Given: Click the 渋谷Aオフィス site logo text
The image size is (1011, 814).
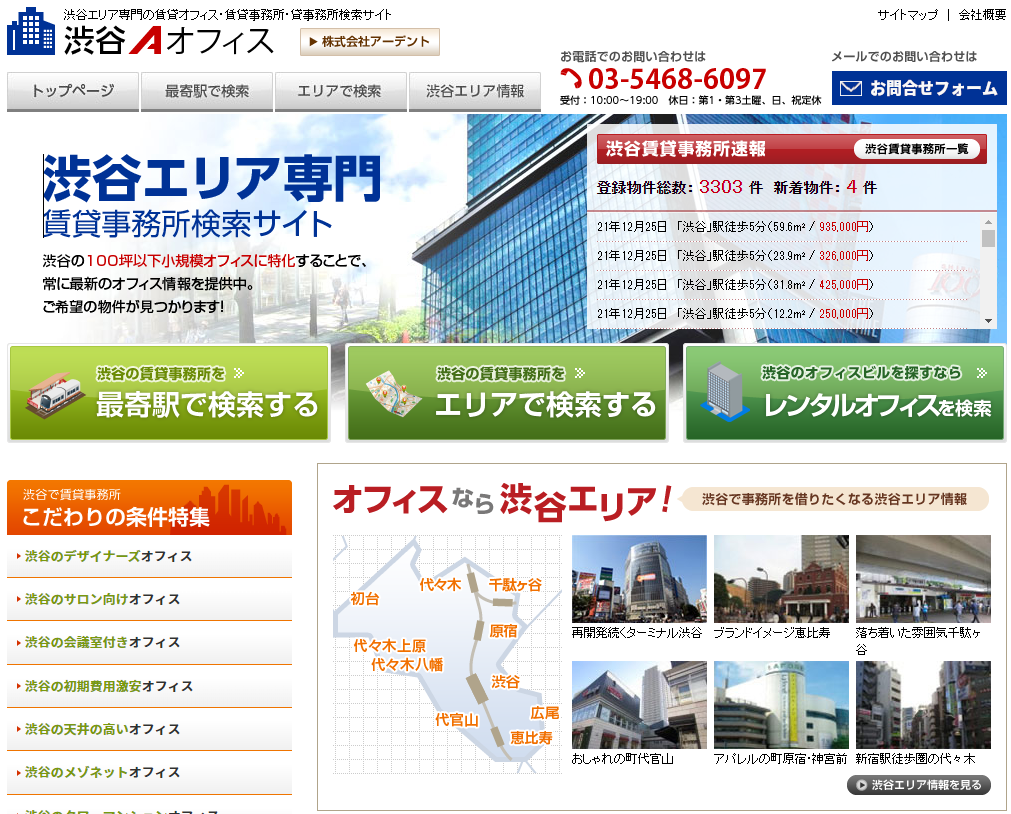Looking at the screenshot, I should [169, 41].
